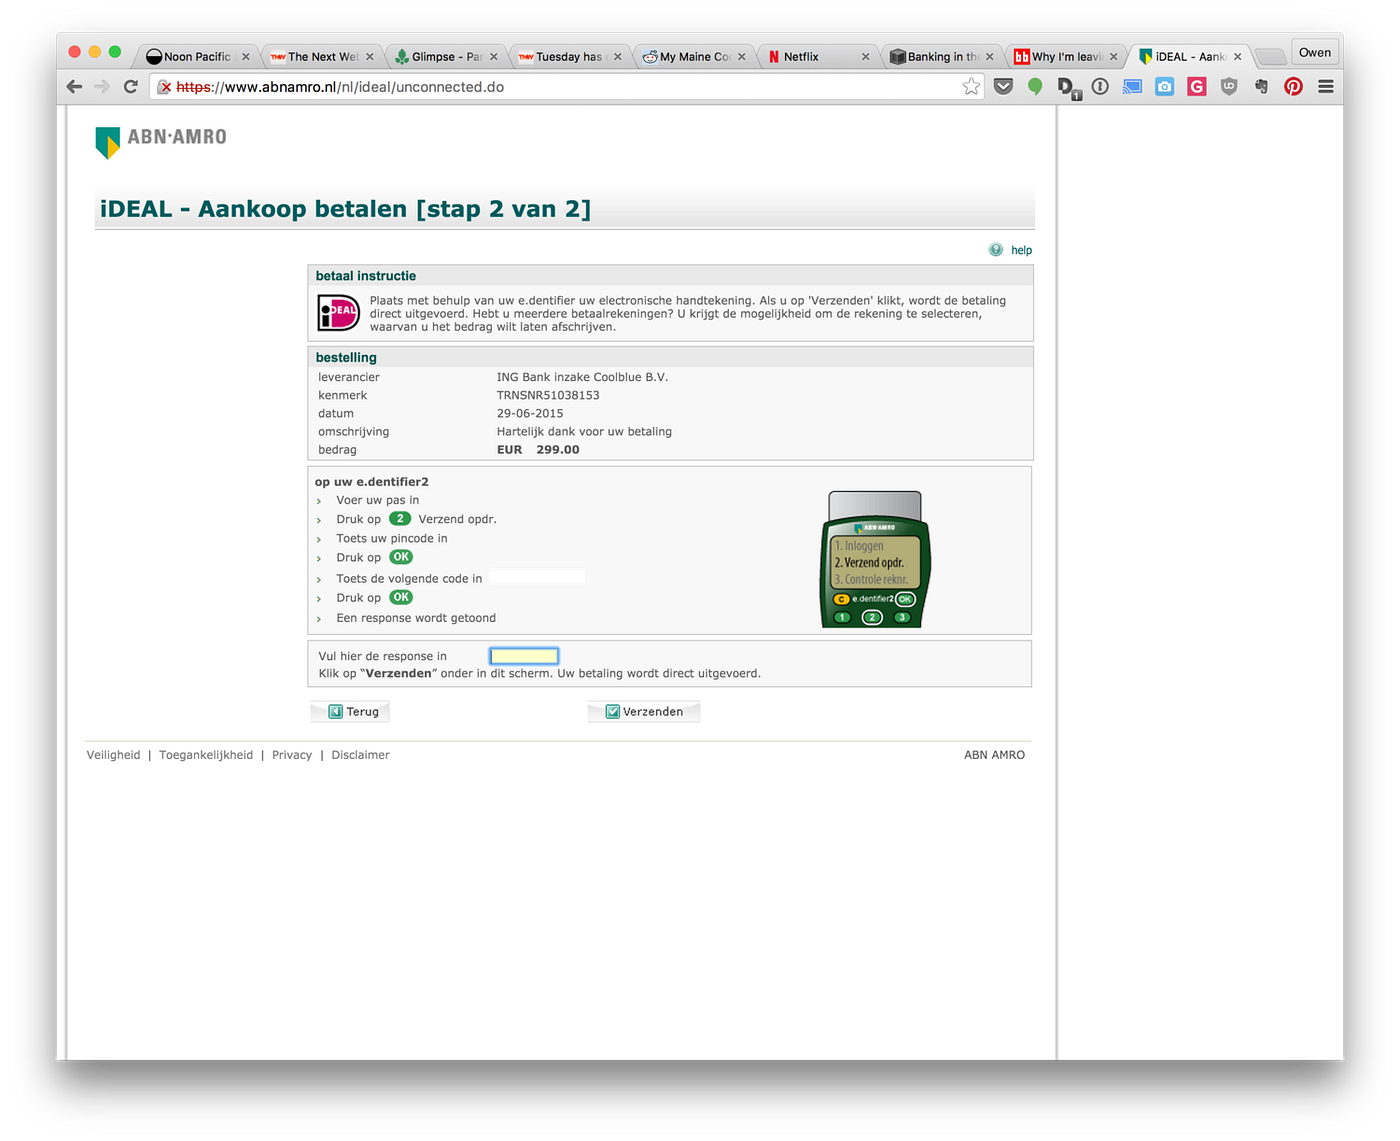Open the Privacy footer link
The height and width of the screenshot is (1141, 1400).
[292, 755]
